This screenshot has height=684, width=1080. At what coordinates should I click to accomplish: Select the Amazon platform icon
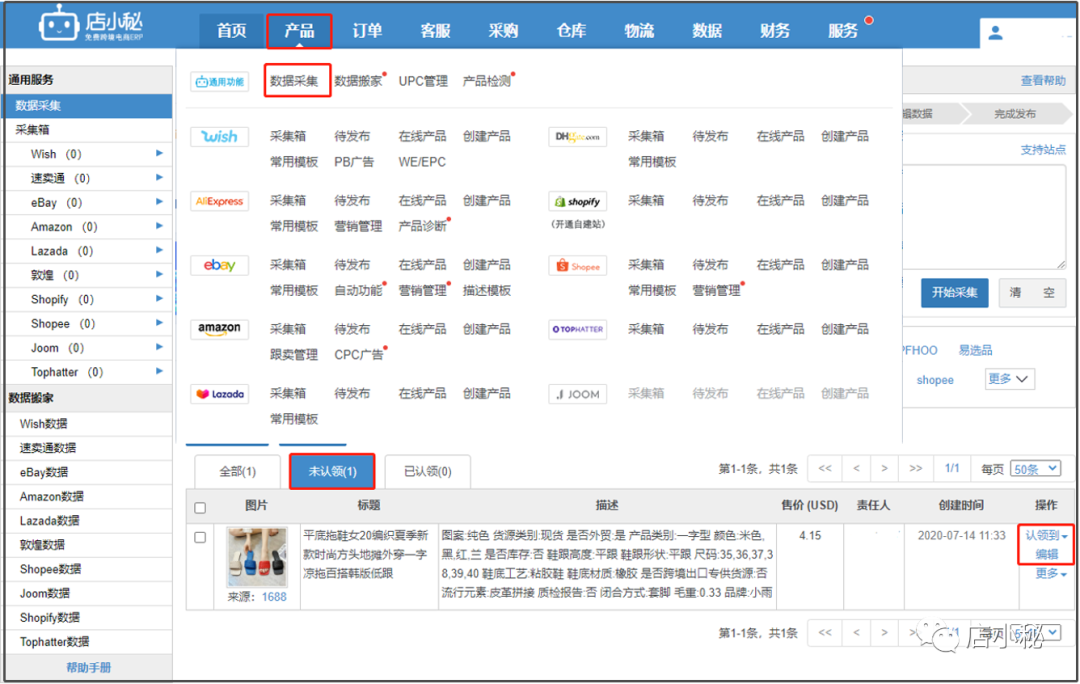pyautogui.click(x=219, y=329)
